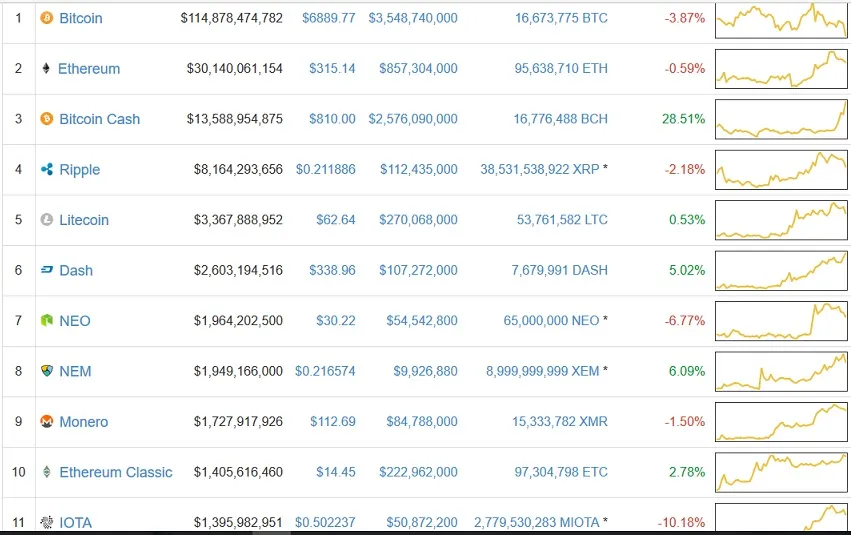Open the Ethereum 7-day price chart
Viewport: 851px width, 535px height.
point(781,69)
